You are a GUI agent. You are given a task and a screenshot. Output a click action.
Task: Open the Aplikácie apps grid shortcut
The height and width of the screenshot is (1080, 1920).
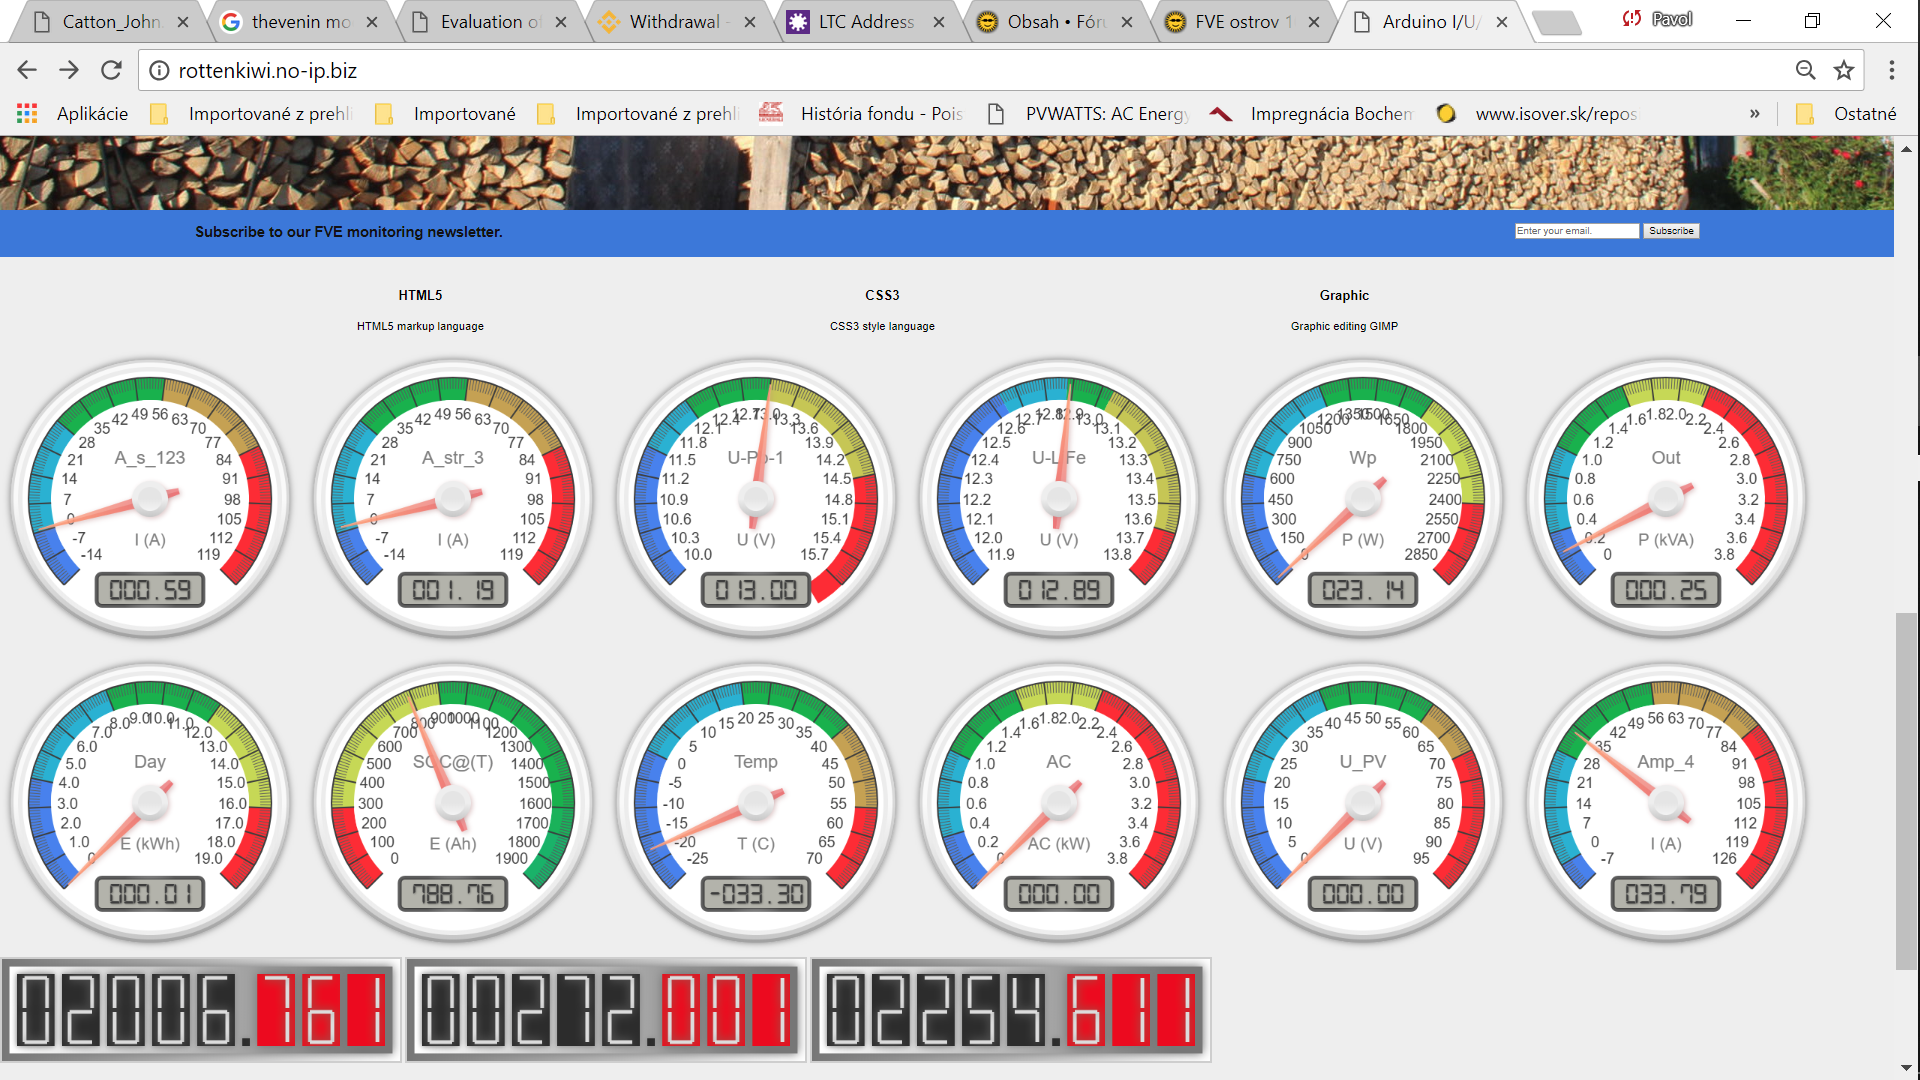[x=73, y=114]
